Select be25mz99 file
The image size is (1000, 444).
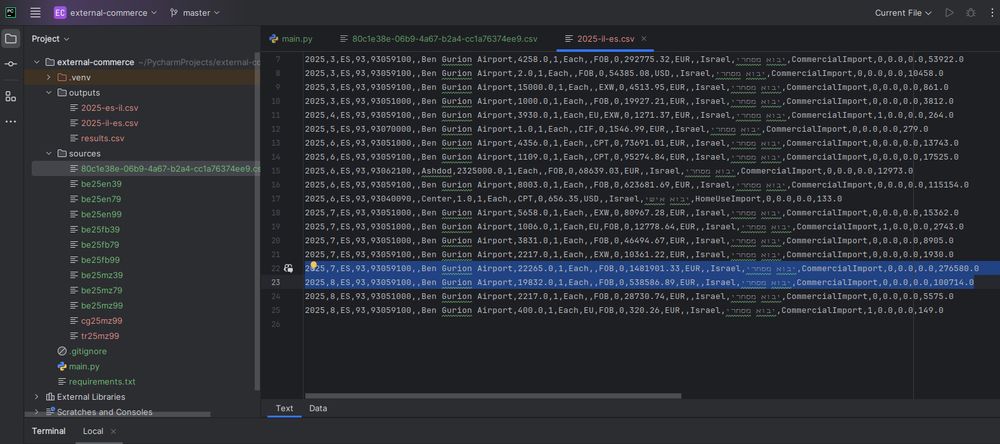tap(101, 306)
